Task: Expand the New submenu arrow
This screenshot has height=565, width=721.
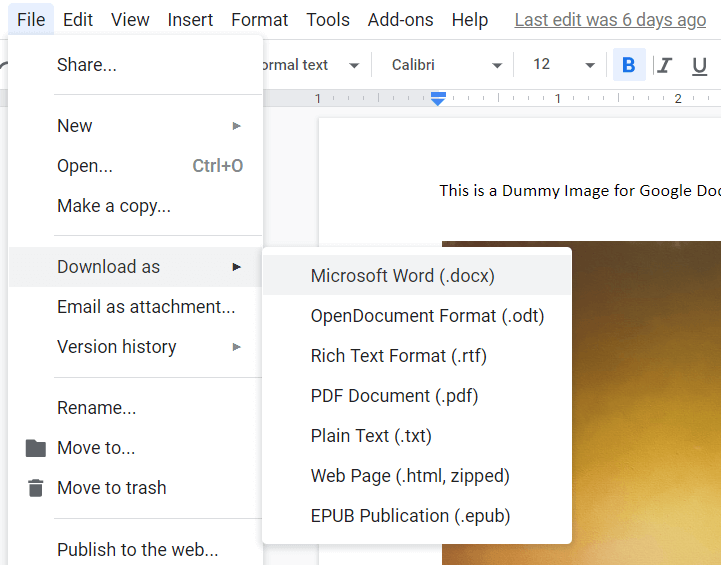Action: 237,126
